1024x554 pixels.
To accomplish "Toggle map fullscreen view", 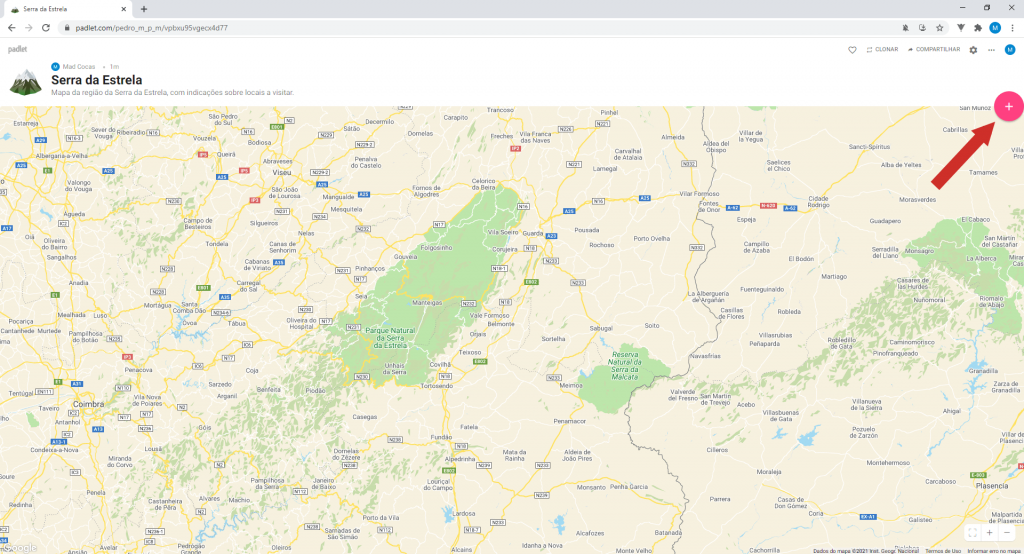I will [x=972, y=532].
